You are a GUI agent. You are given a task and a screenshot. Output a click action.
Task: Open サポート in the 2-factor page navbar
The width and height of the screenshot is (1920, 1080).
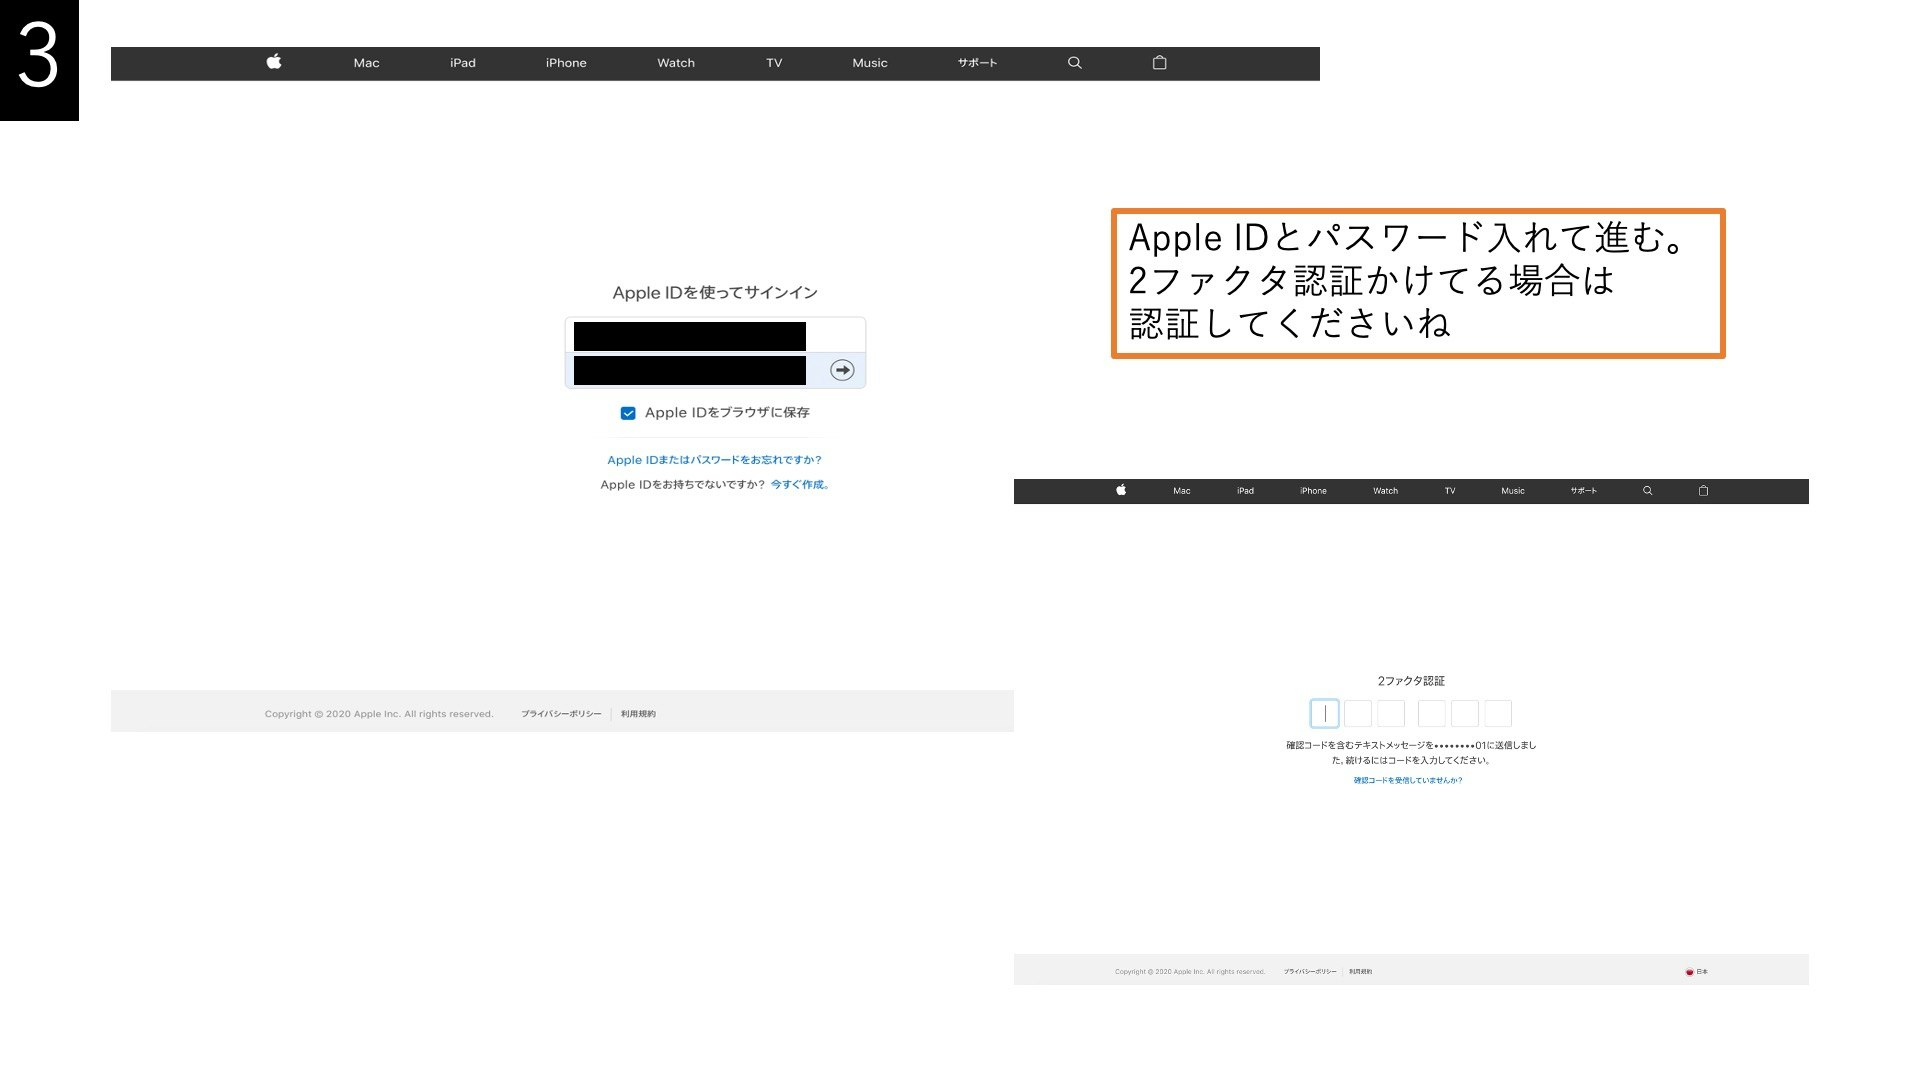[x=1583, y=491]
